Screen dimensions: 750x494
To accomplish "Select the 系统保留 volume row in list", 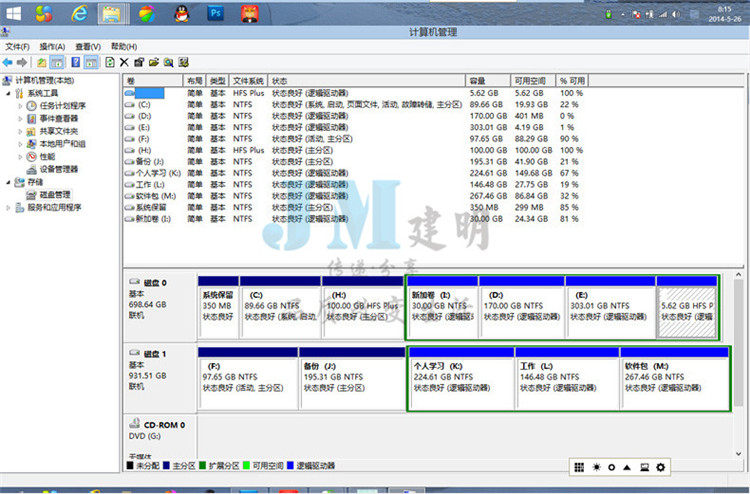I will (x=354, y=208).
